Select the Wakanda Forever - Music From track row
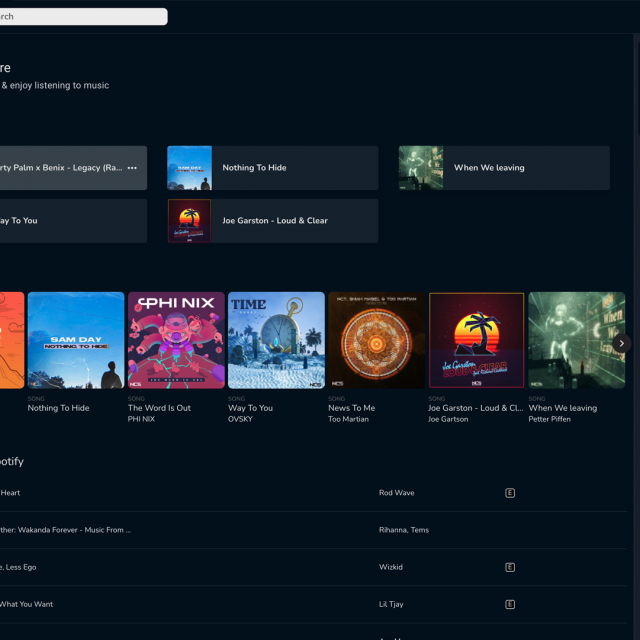 pos(313,530)
